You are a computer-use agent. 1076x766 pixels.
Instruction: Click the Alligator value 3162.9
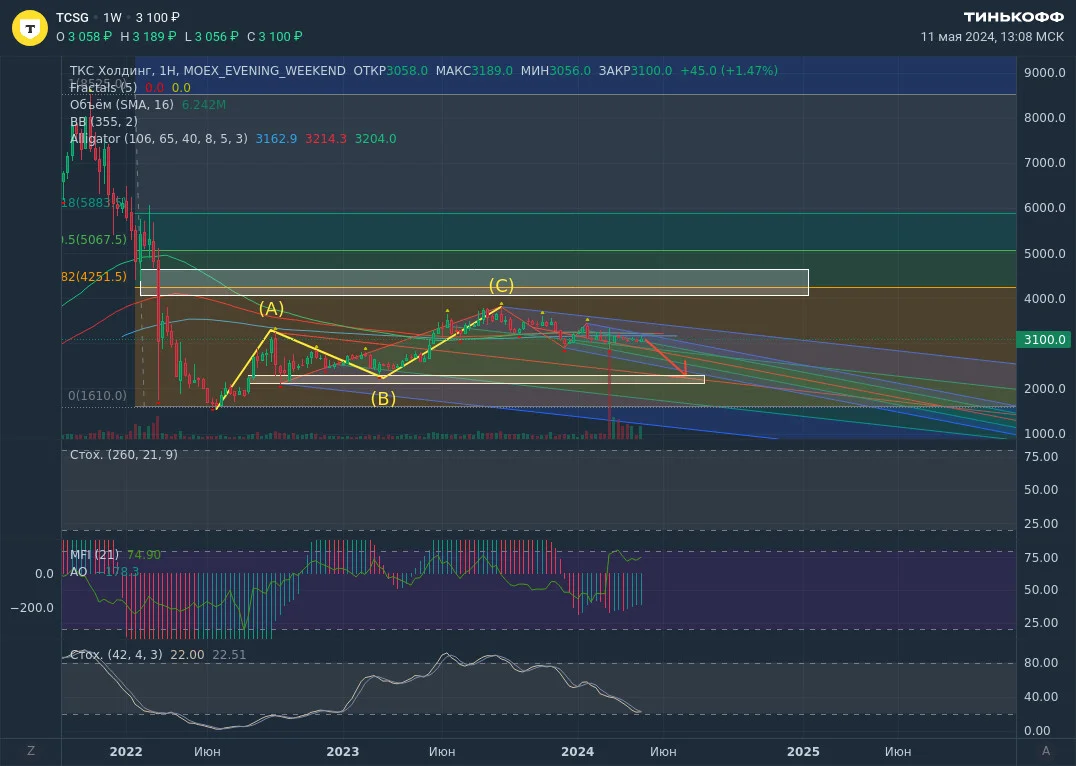pos(277,139)
